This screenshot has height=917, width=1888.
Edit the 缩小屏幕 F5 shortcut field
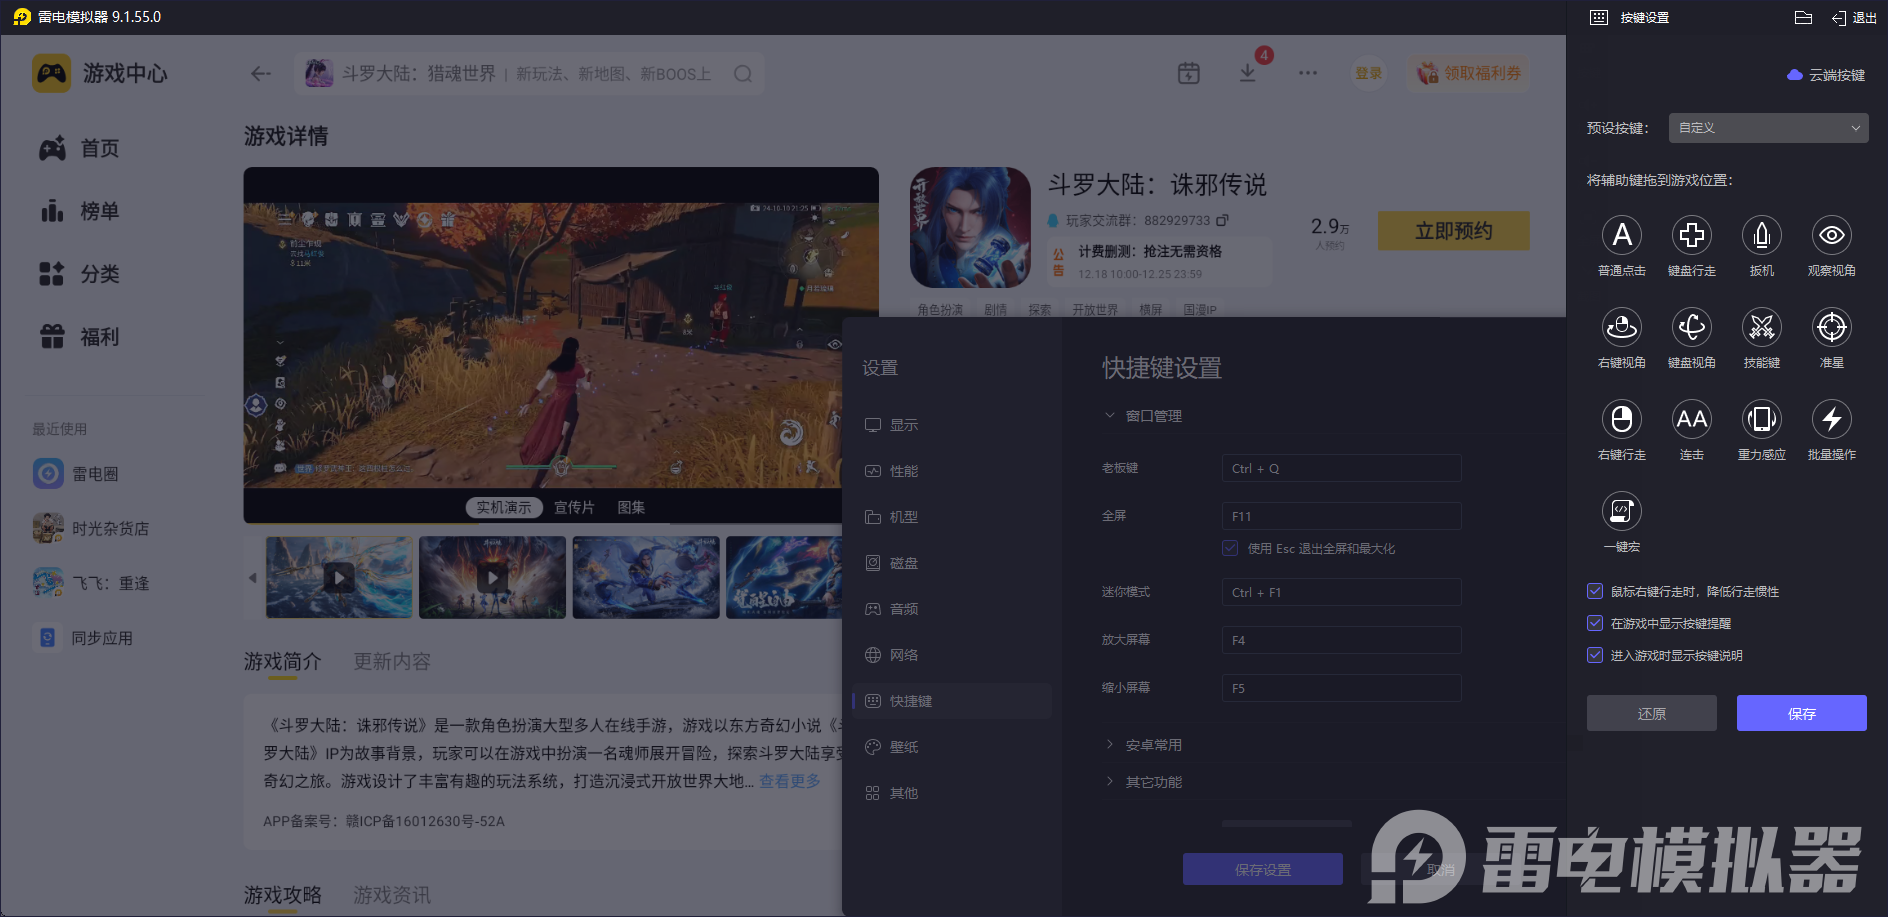pyautogui.click(x=1341, y=688)
